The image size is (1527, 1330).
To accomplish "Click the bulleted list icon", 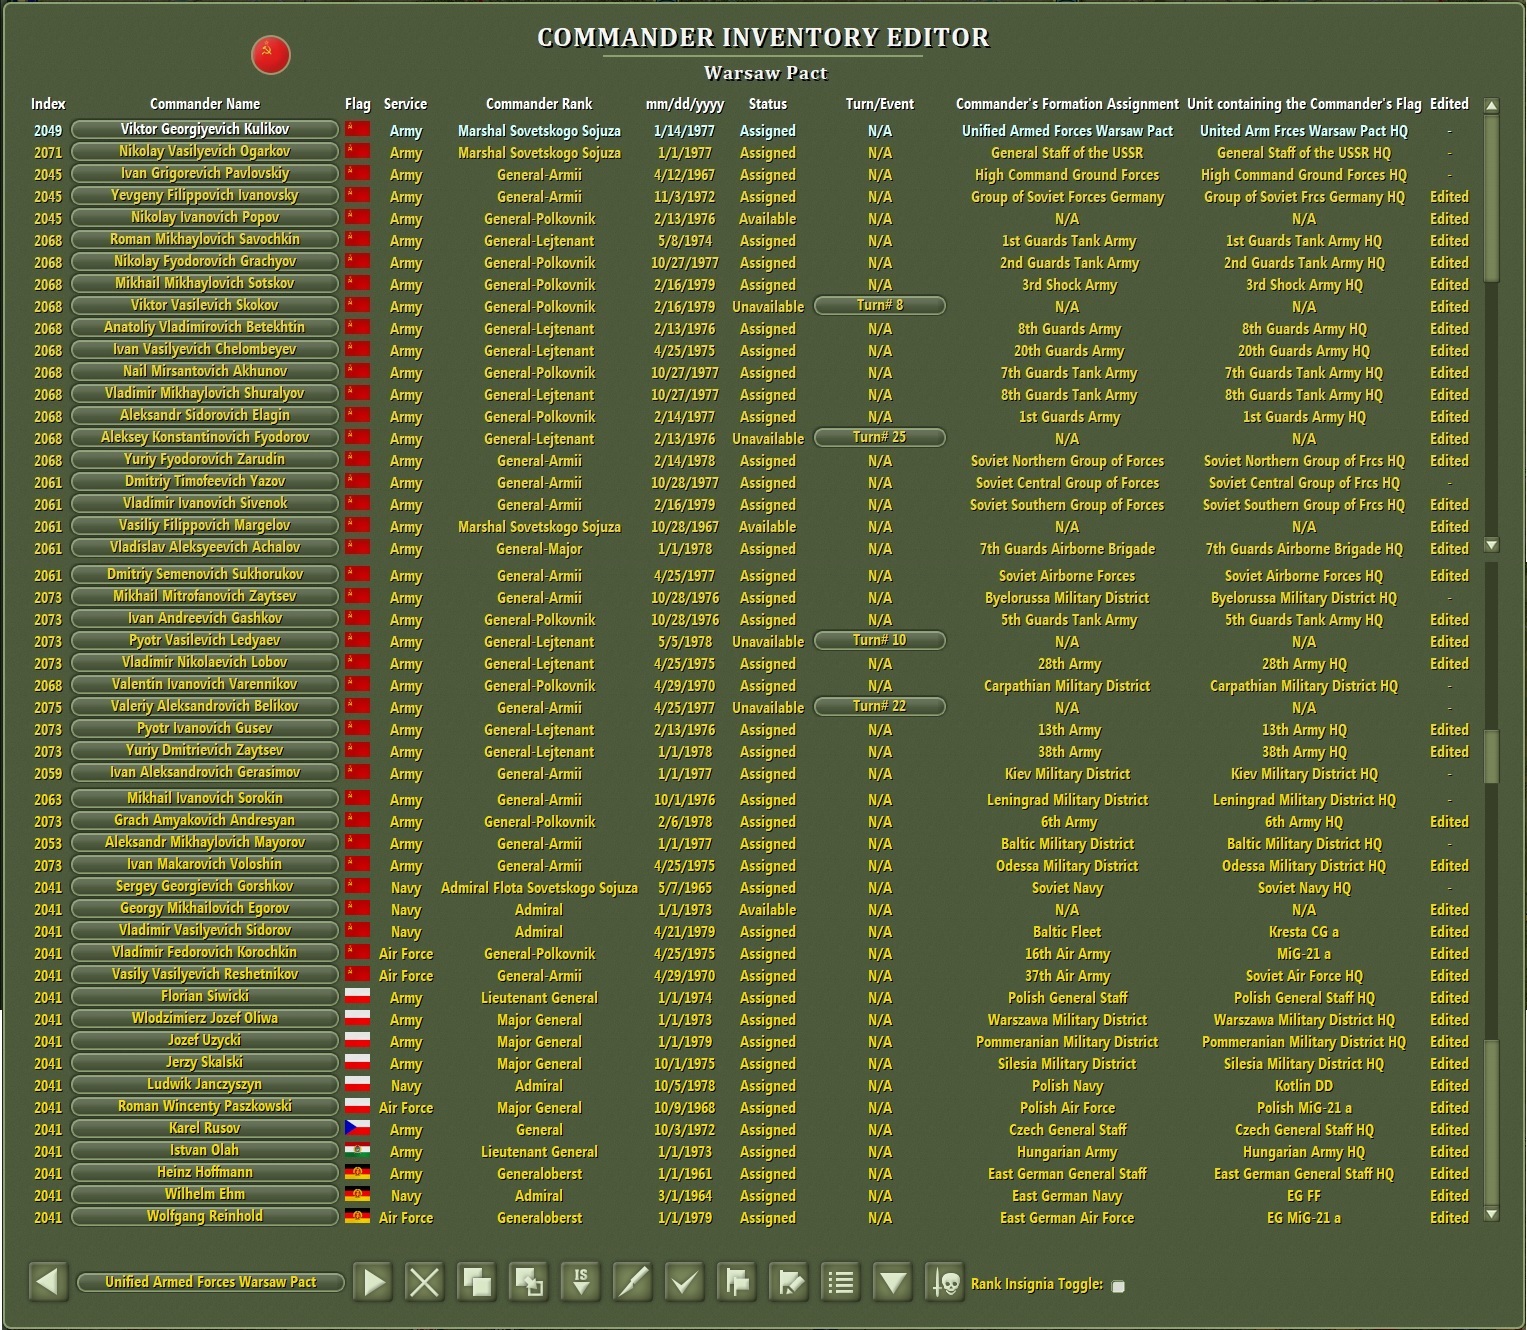I will (841, 1282).
